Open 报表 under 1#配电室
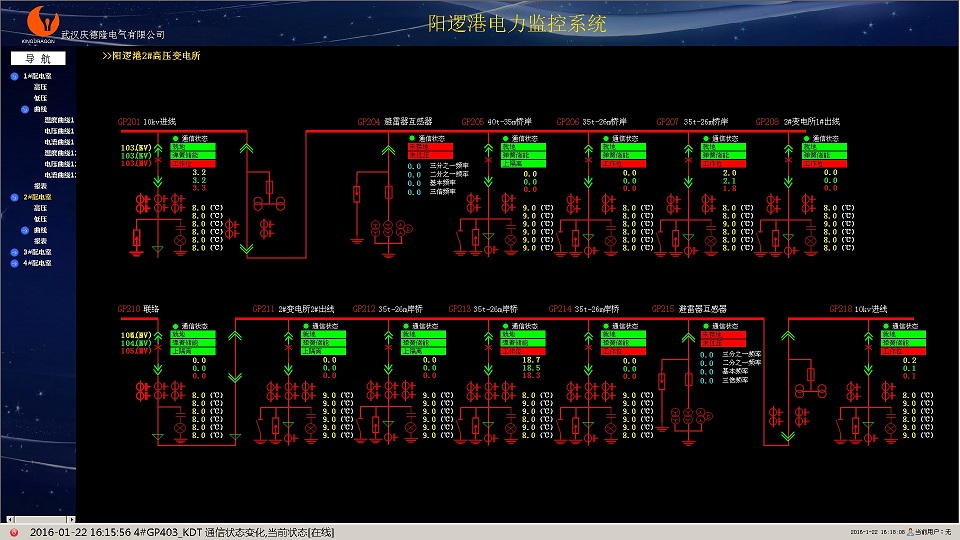The image size is (960, 540). [40, 186]
